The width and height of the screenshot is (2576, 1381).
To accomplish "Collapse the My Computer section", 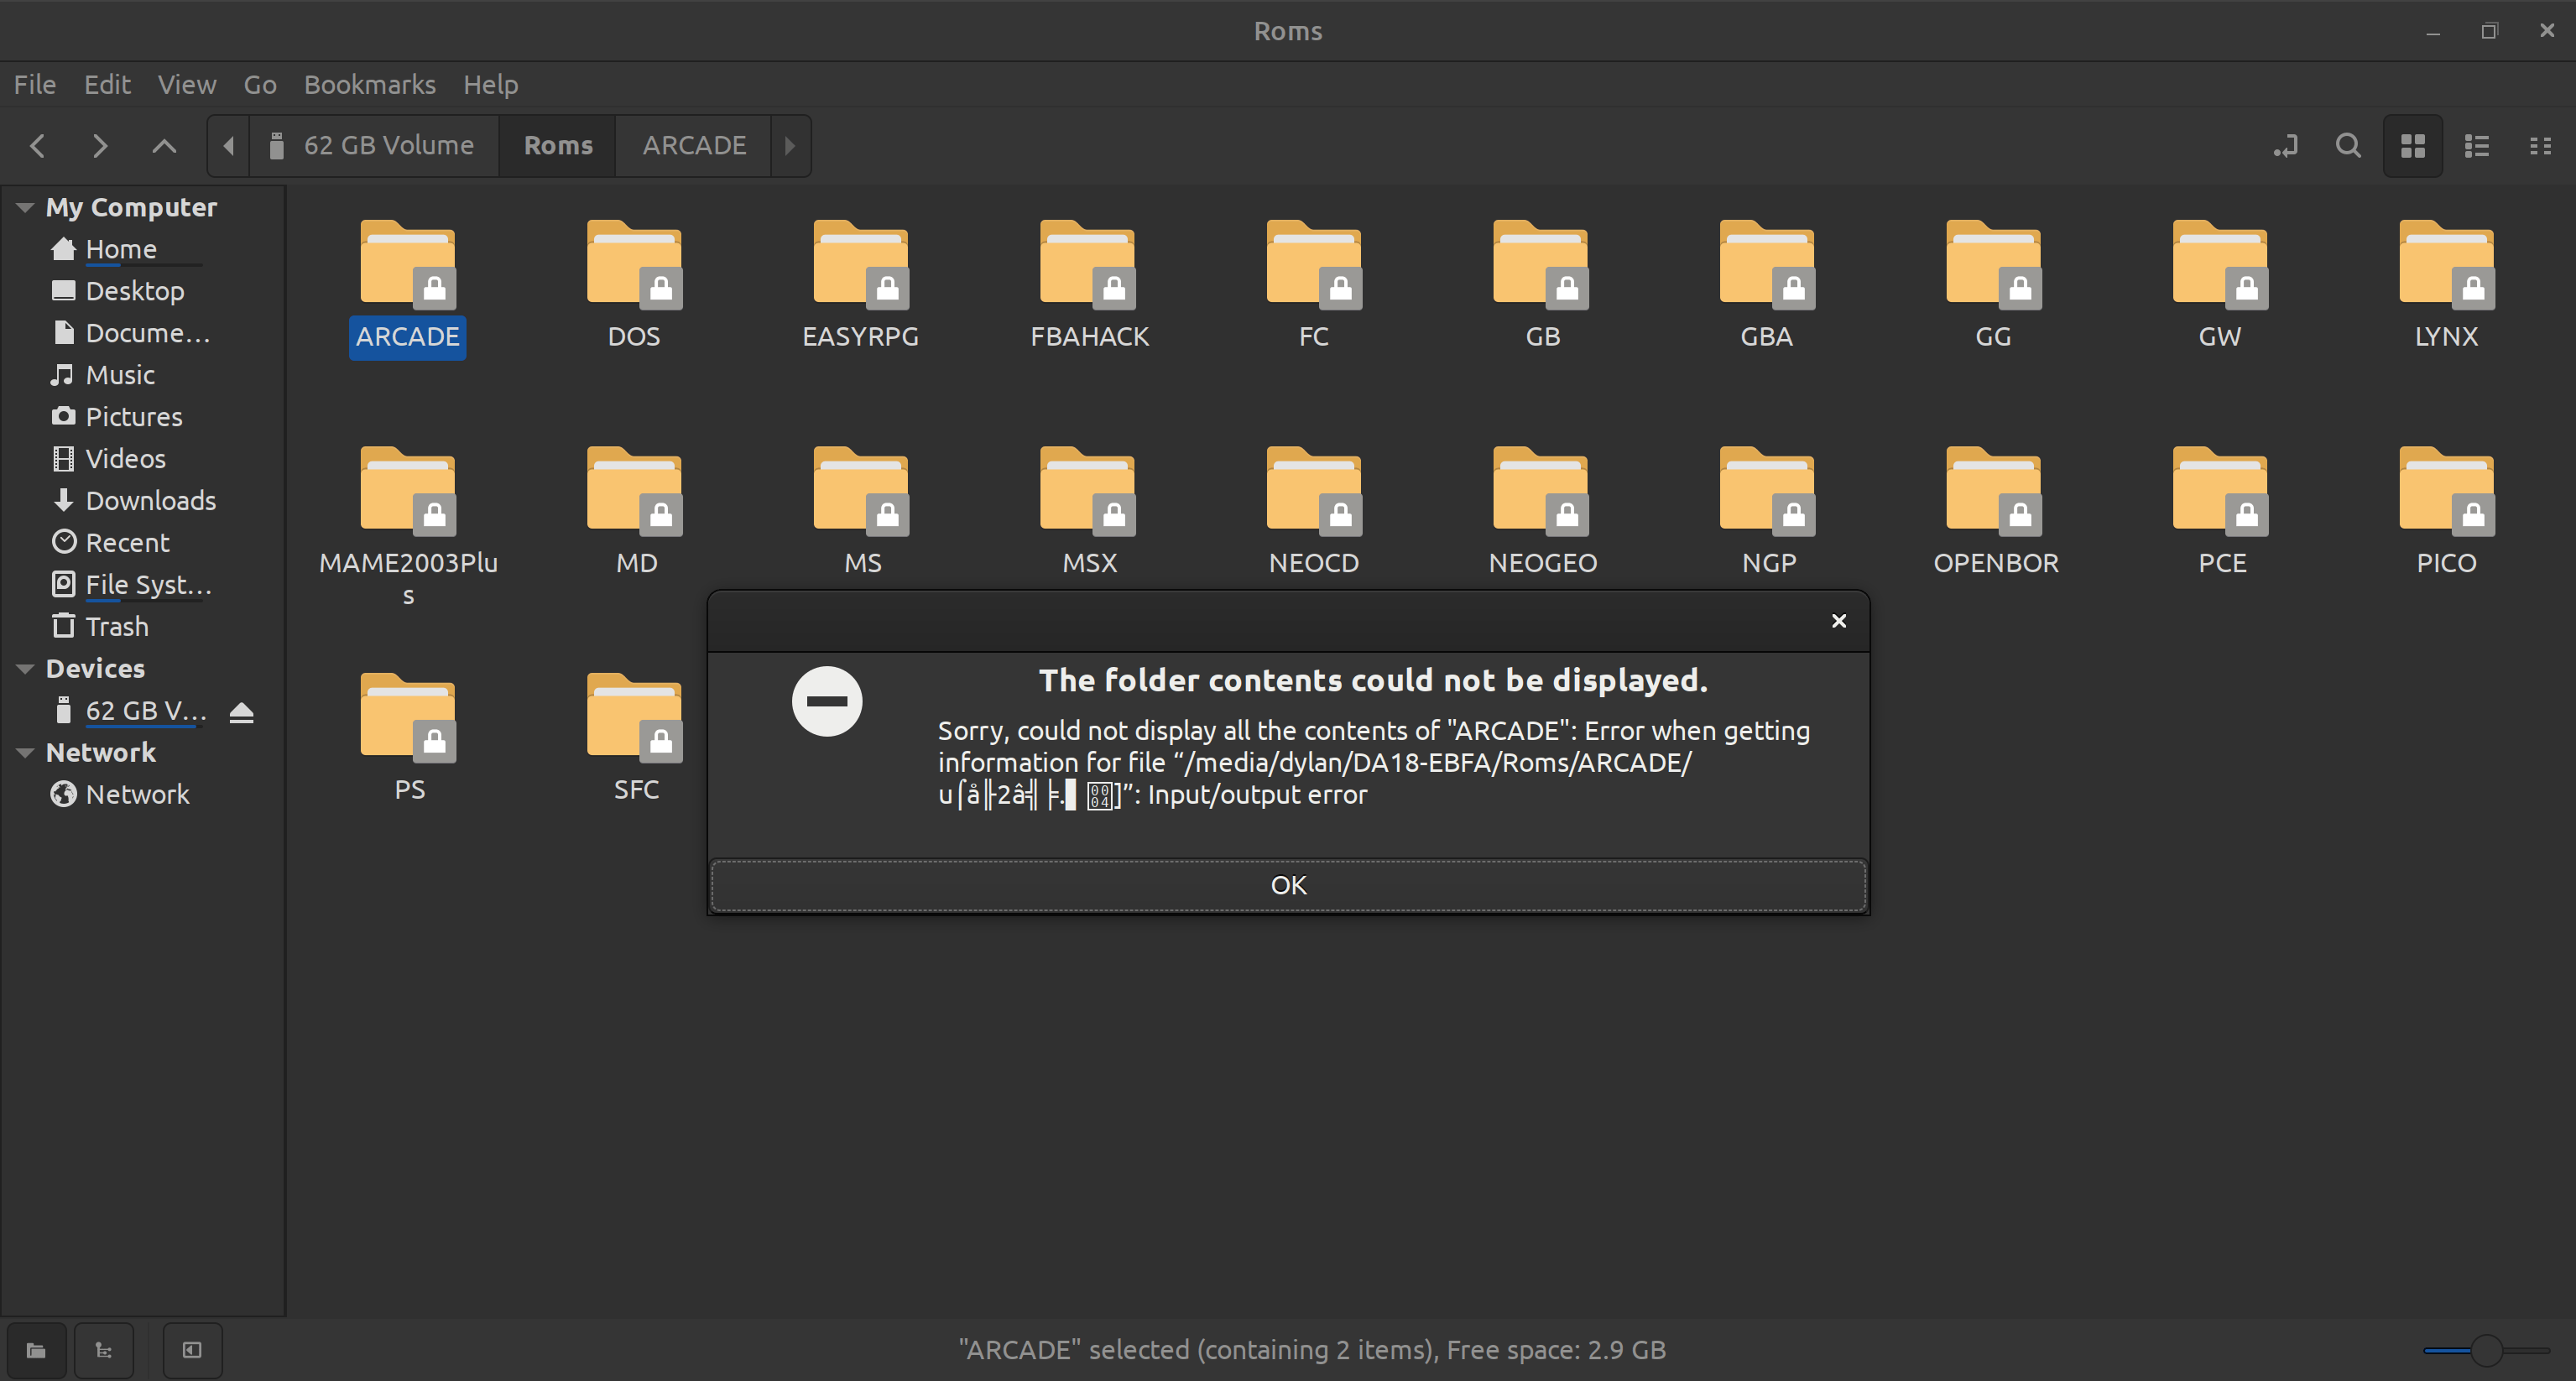I will point(26,208).
